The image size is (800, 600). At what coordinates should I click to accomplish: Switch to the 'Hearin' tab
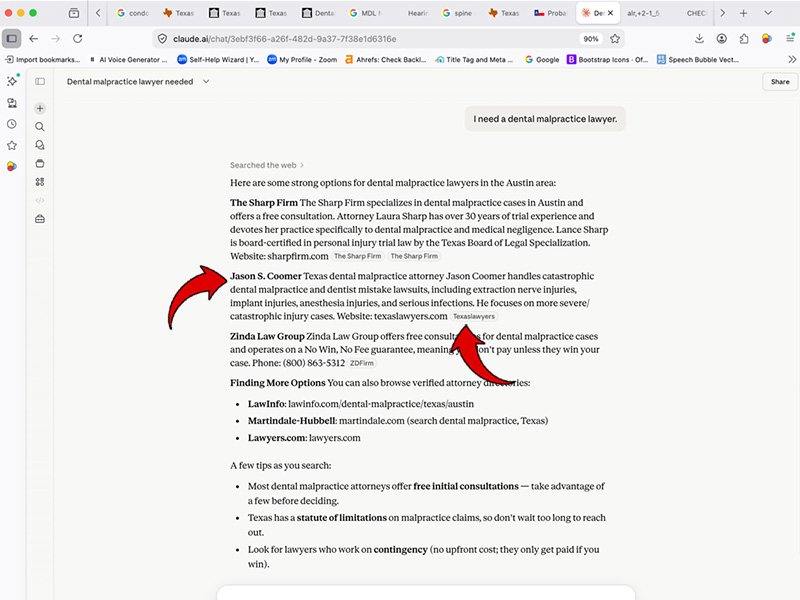pos(417,13)
